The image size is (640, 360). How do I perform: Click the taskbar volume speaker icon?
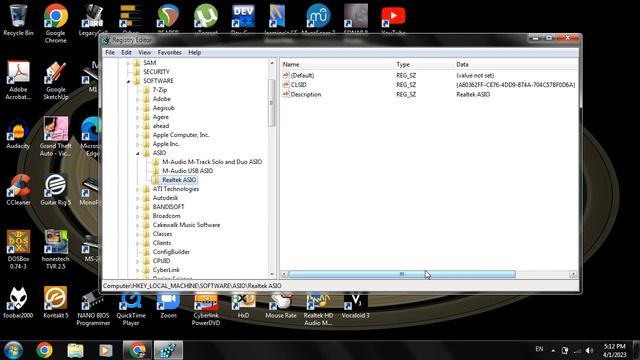point(589,350)
